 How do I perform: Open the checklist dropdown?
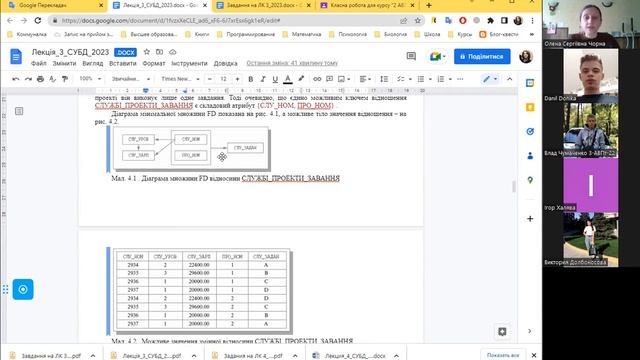click(403, 79)
